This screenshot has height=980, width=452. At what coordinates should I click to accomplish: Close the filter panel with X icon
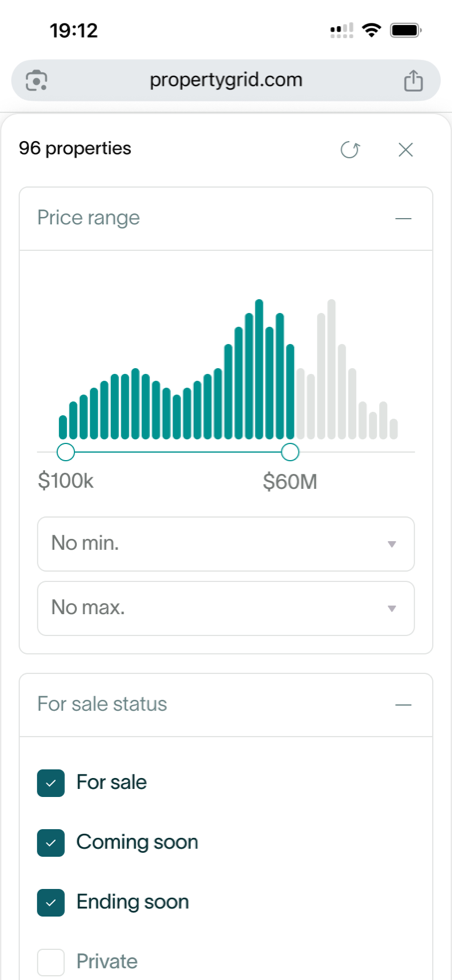[x=406, y=150]
